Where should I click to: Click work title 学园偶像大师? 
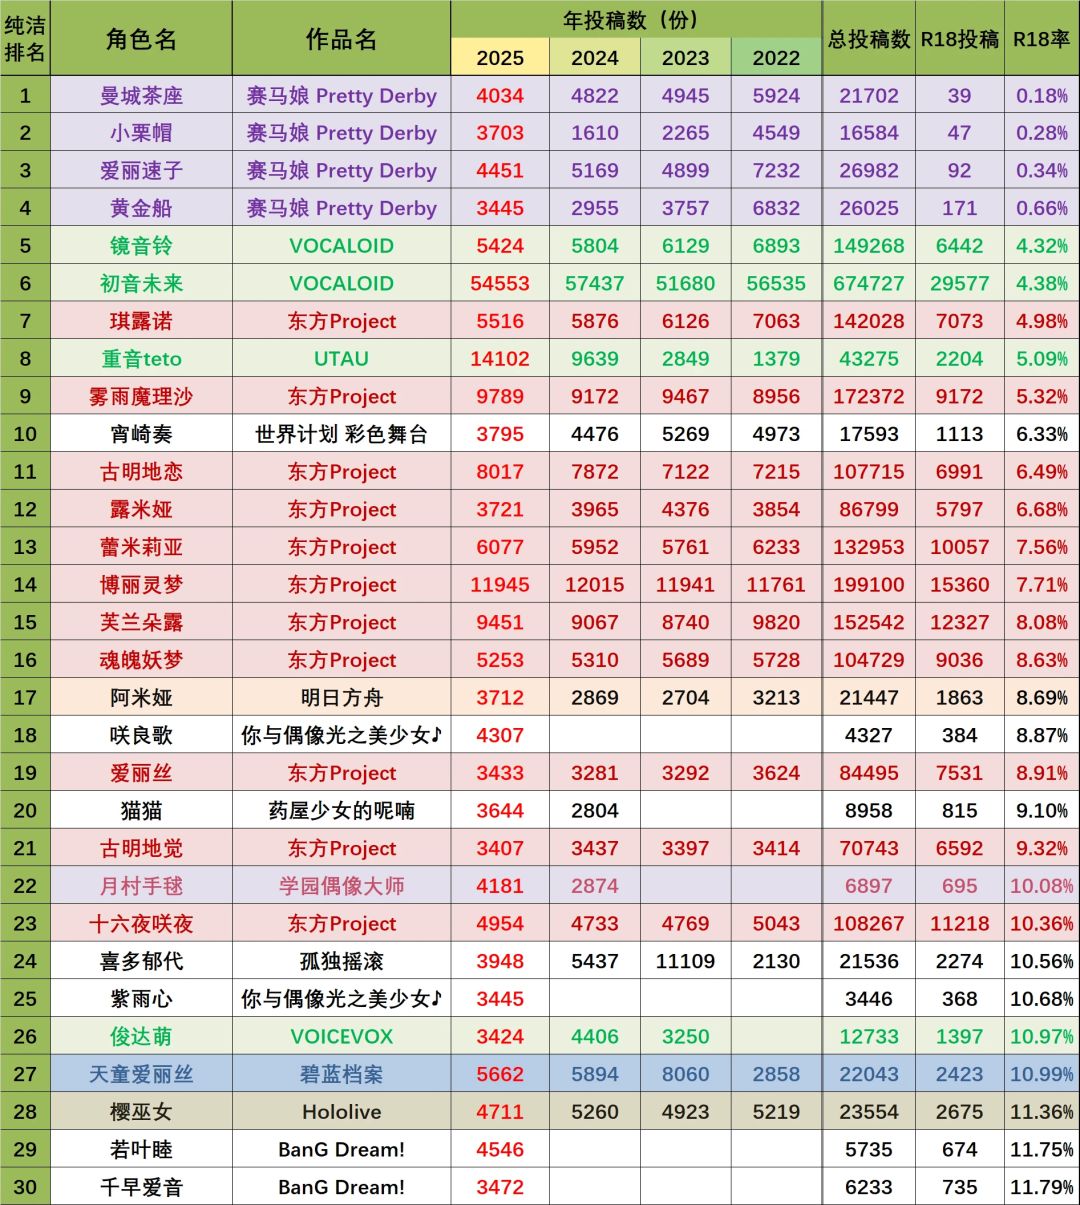(341, 886)
